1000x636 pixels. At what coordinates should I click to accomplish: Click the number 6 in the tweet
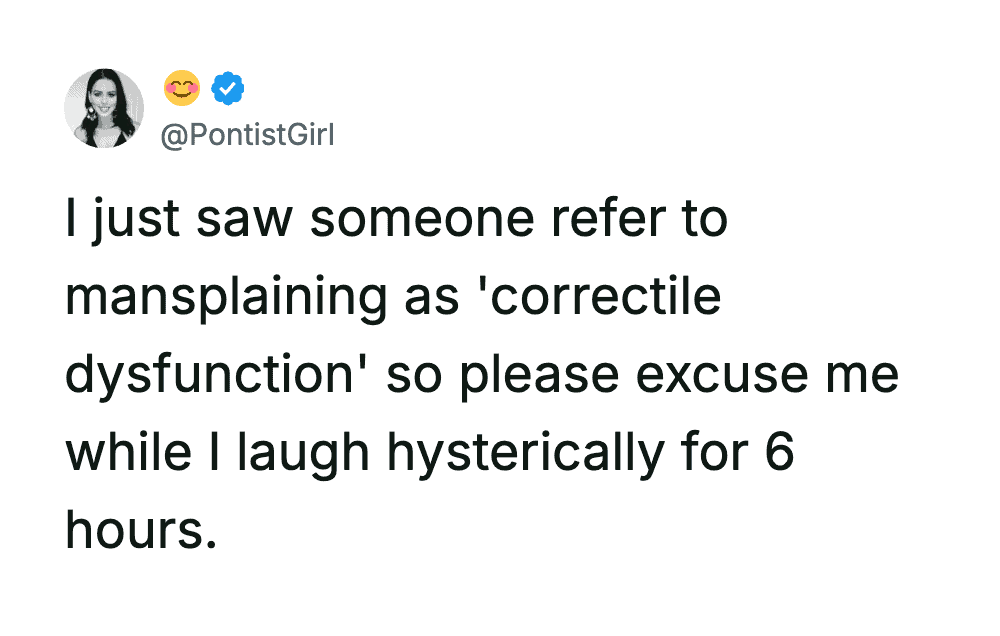[779, 453]
